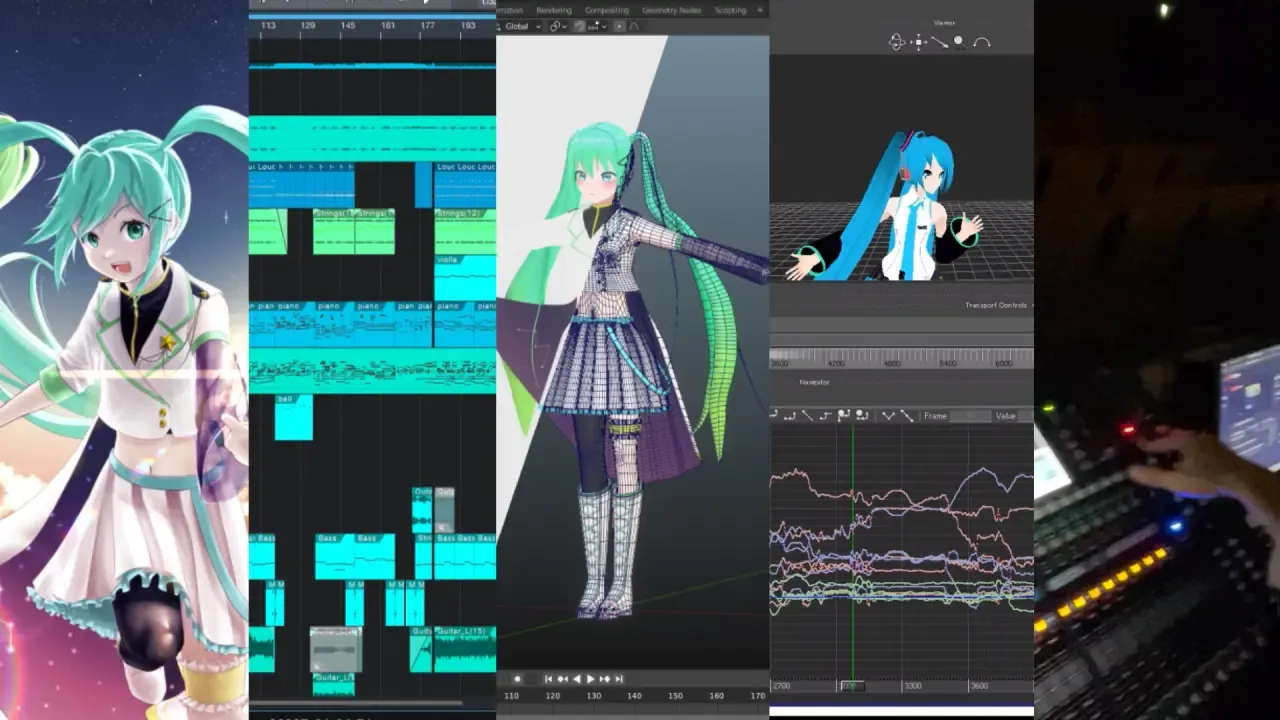Collapse the Transport Controls panel

(995, 305)
